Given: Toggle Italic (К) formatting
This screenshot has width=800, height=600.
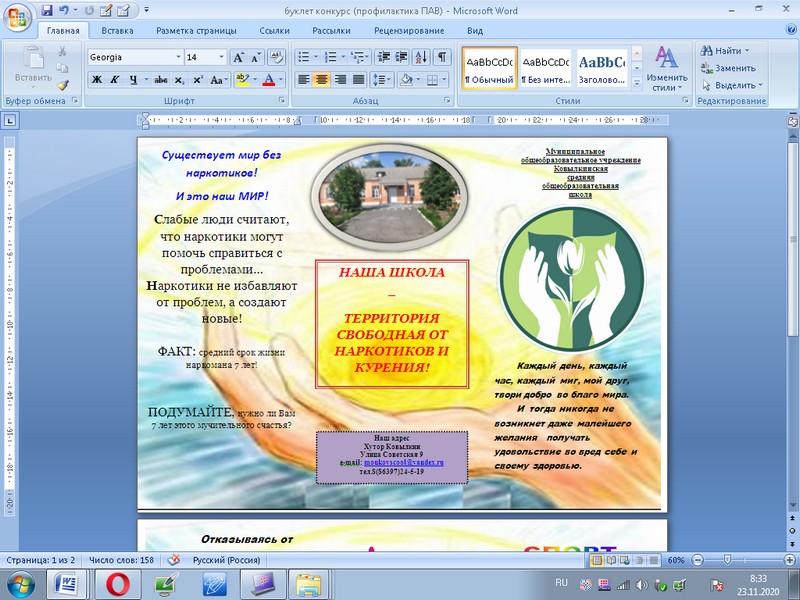Looking at the screenshot, I should tap(115, 79).
